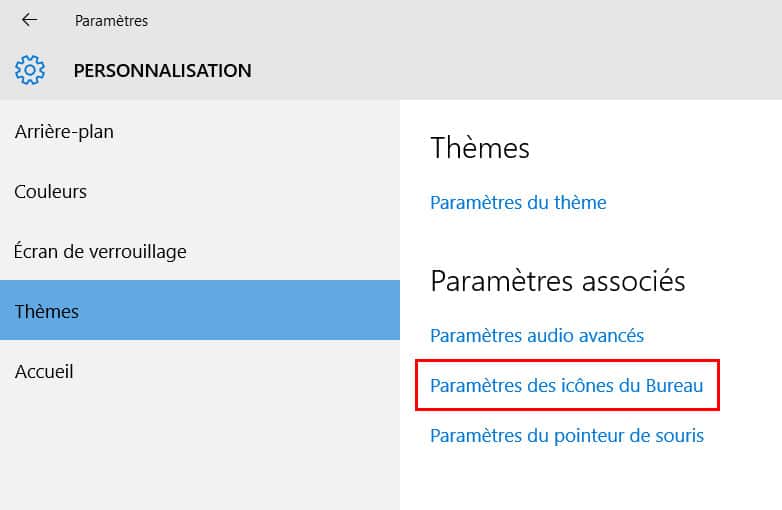Screen dimensions: 782x510
Task: Open Paramètres des icônes du Bureau
Action: (x=566, y=385)
